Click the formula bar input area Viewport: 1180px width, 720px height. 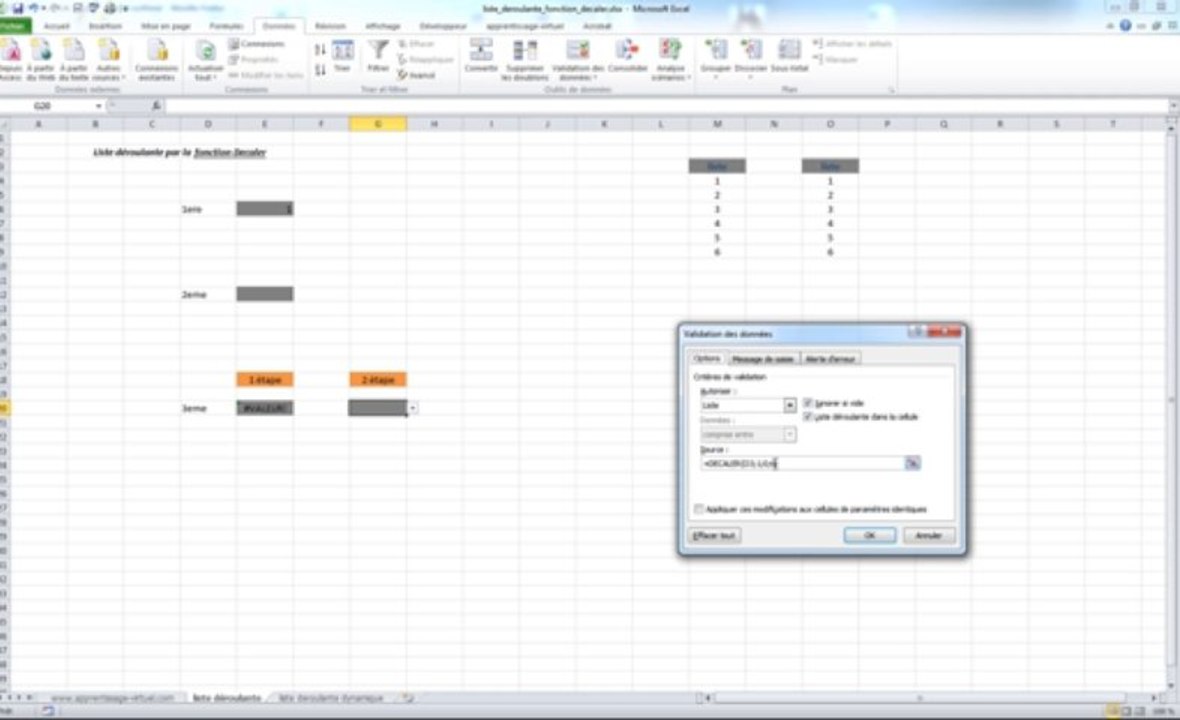point(666,106)
